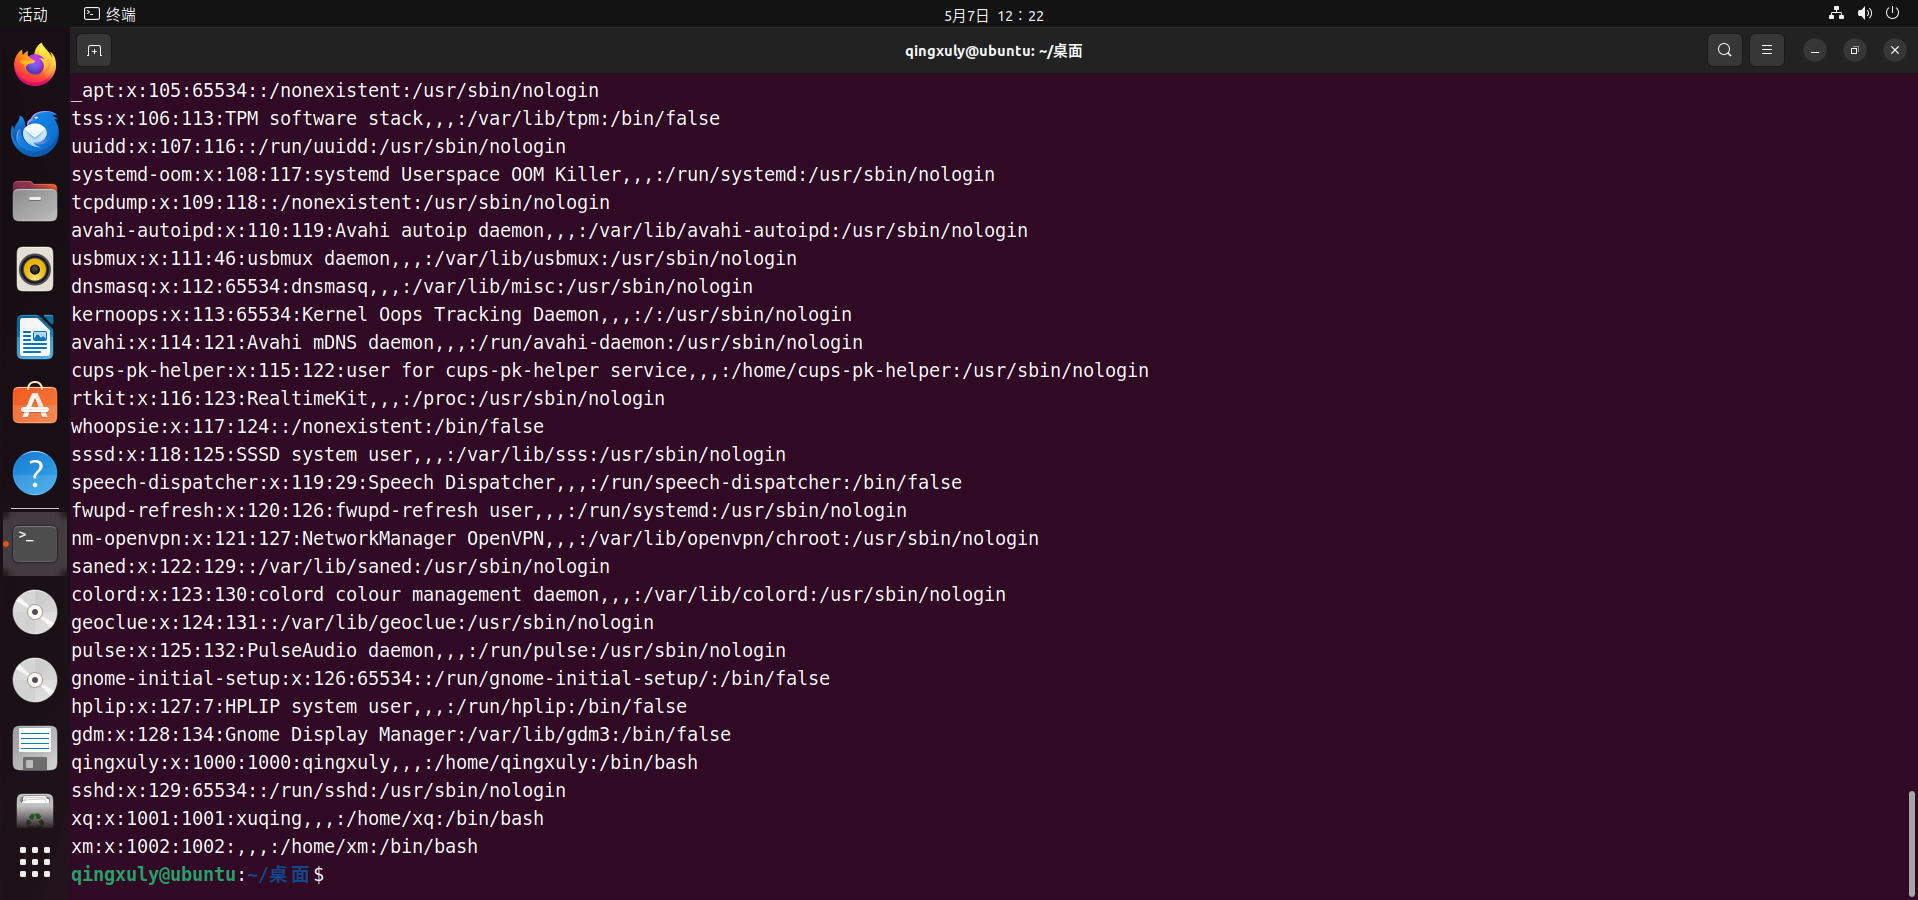The width and height of the screenshot is (1918, 900).
Task: Open the network status indicator
Action: [x=1836, y=14]
